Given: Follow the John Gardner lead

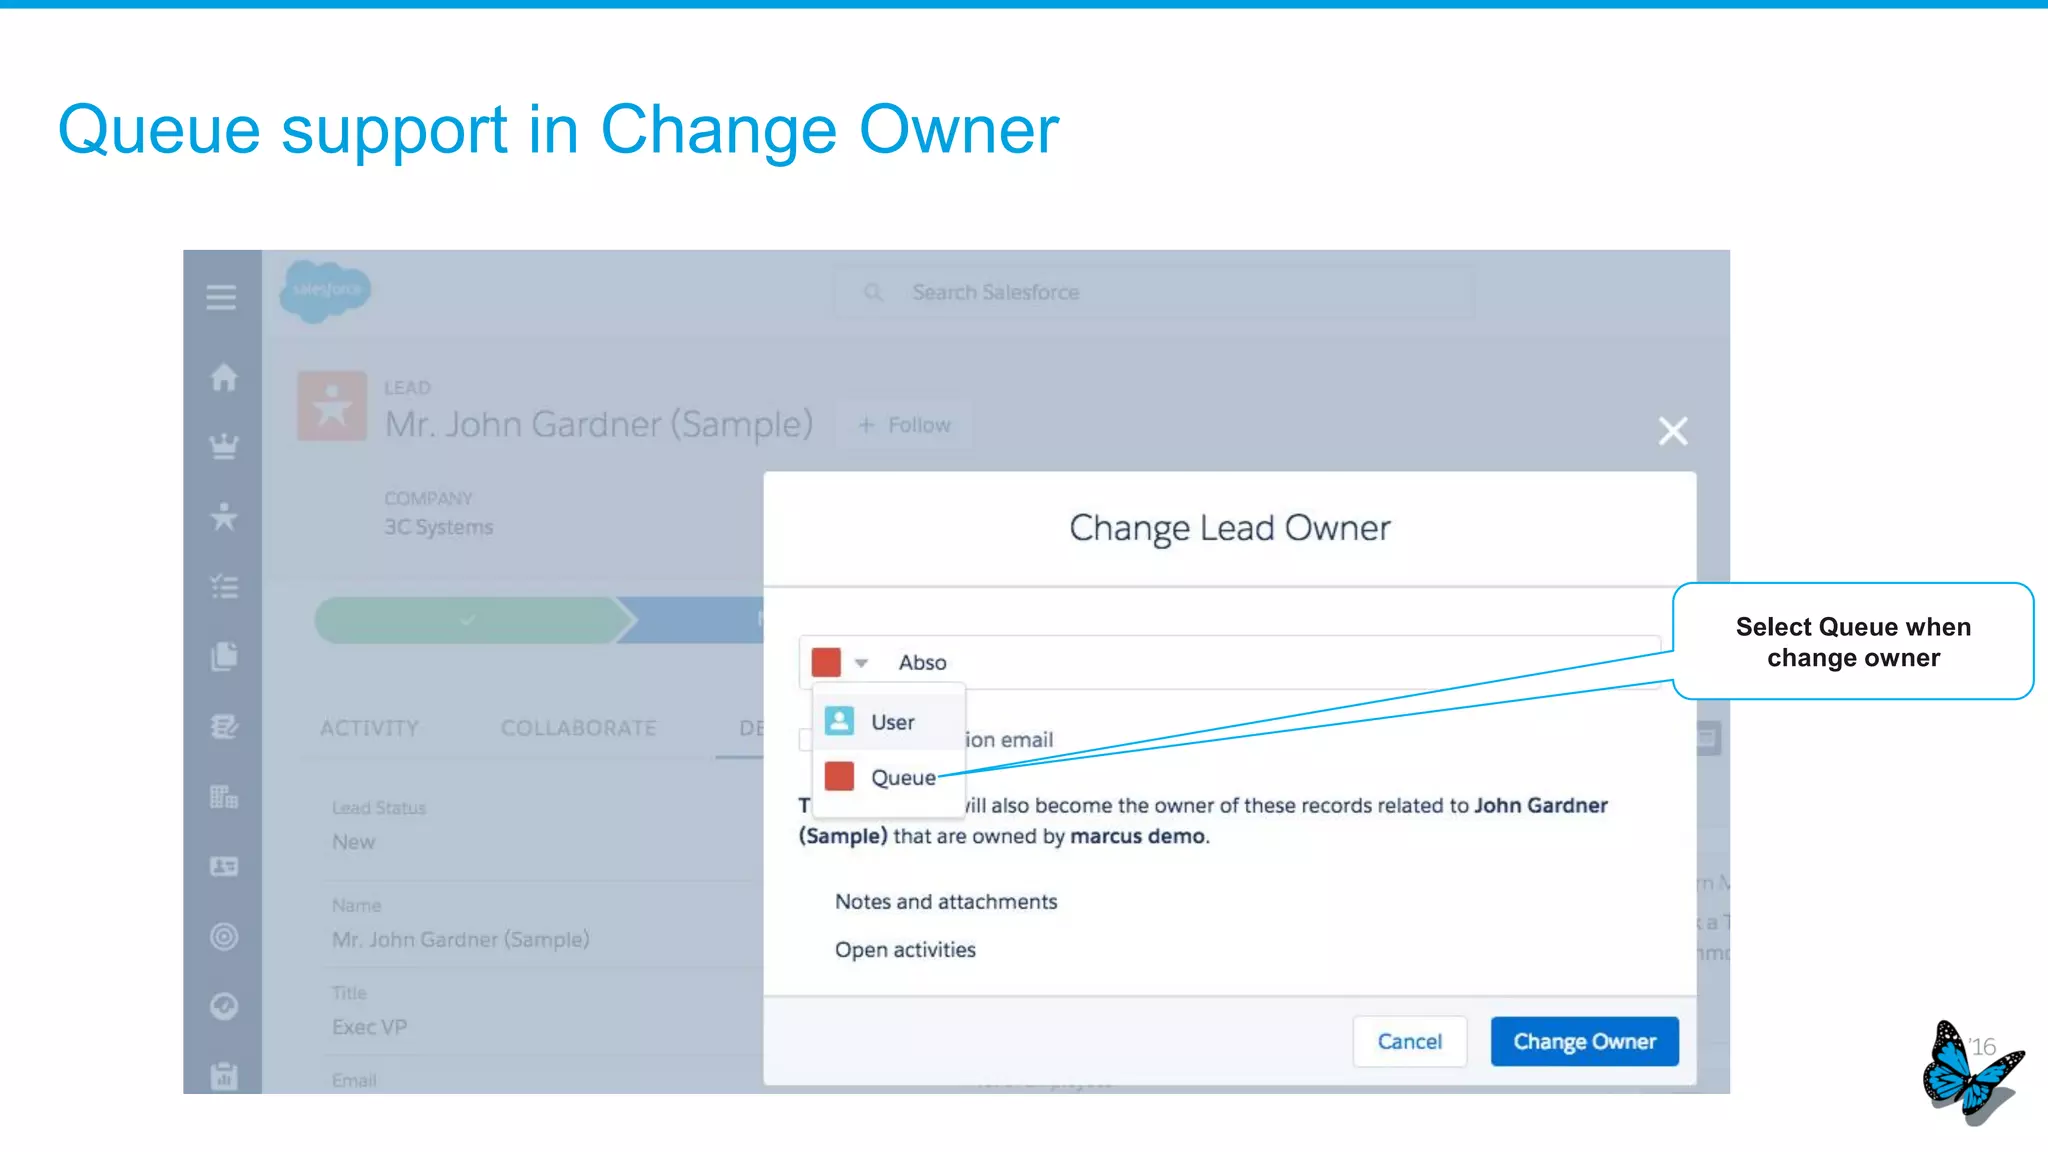Looking at the screenshot, I should tap(905, 425).
